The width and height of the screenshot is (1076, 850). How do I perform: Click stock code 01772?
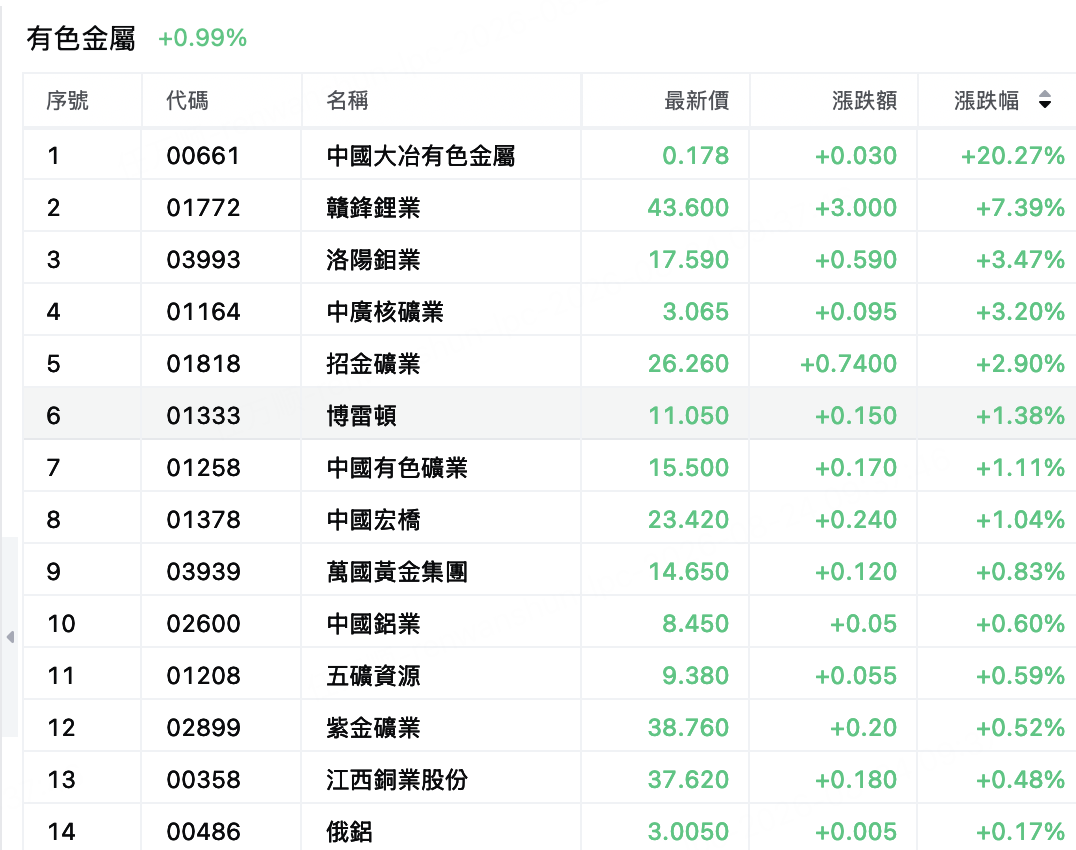pos(203,208)
